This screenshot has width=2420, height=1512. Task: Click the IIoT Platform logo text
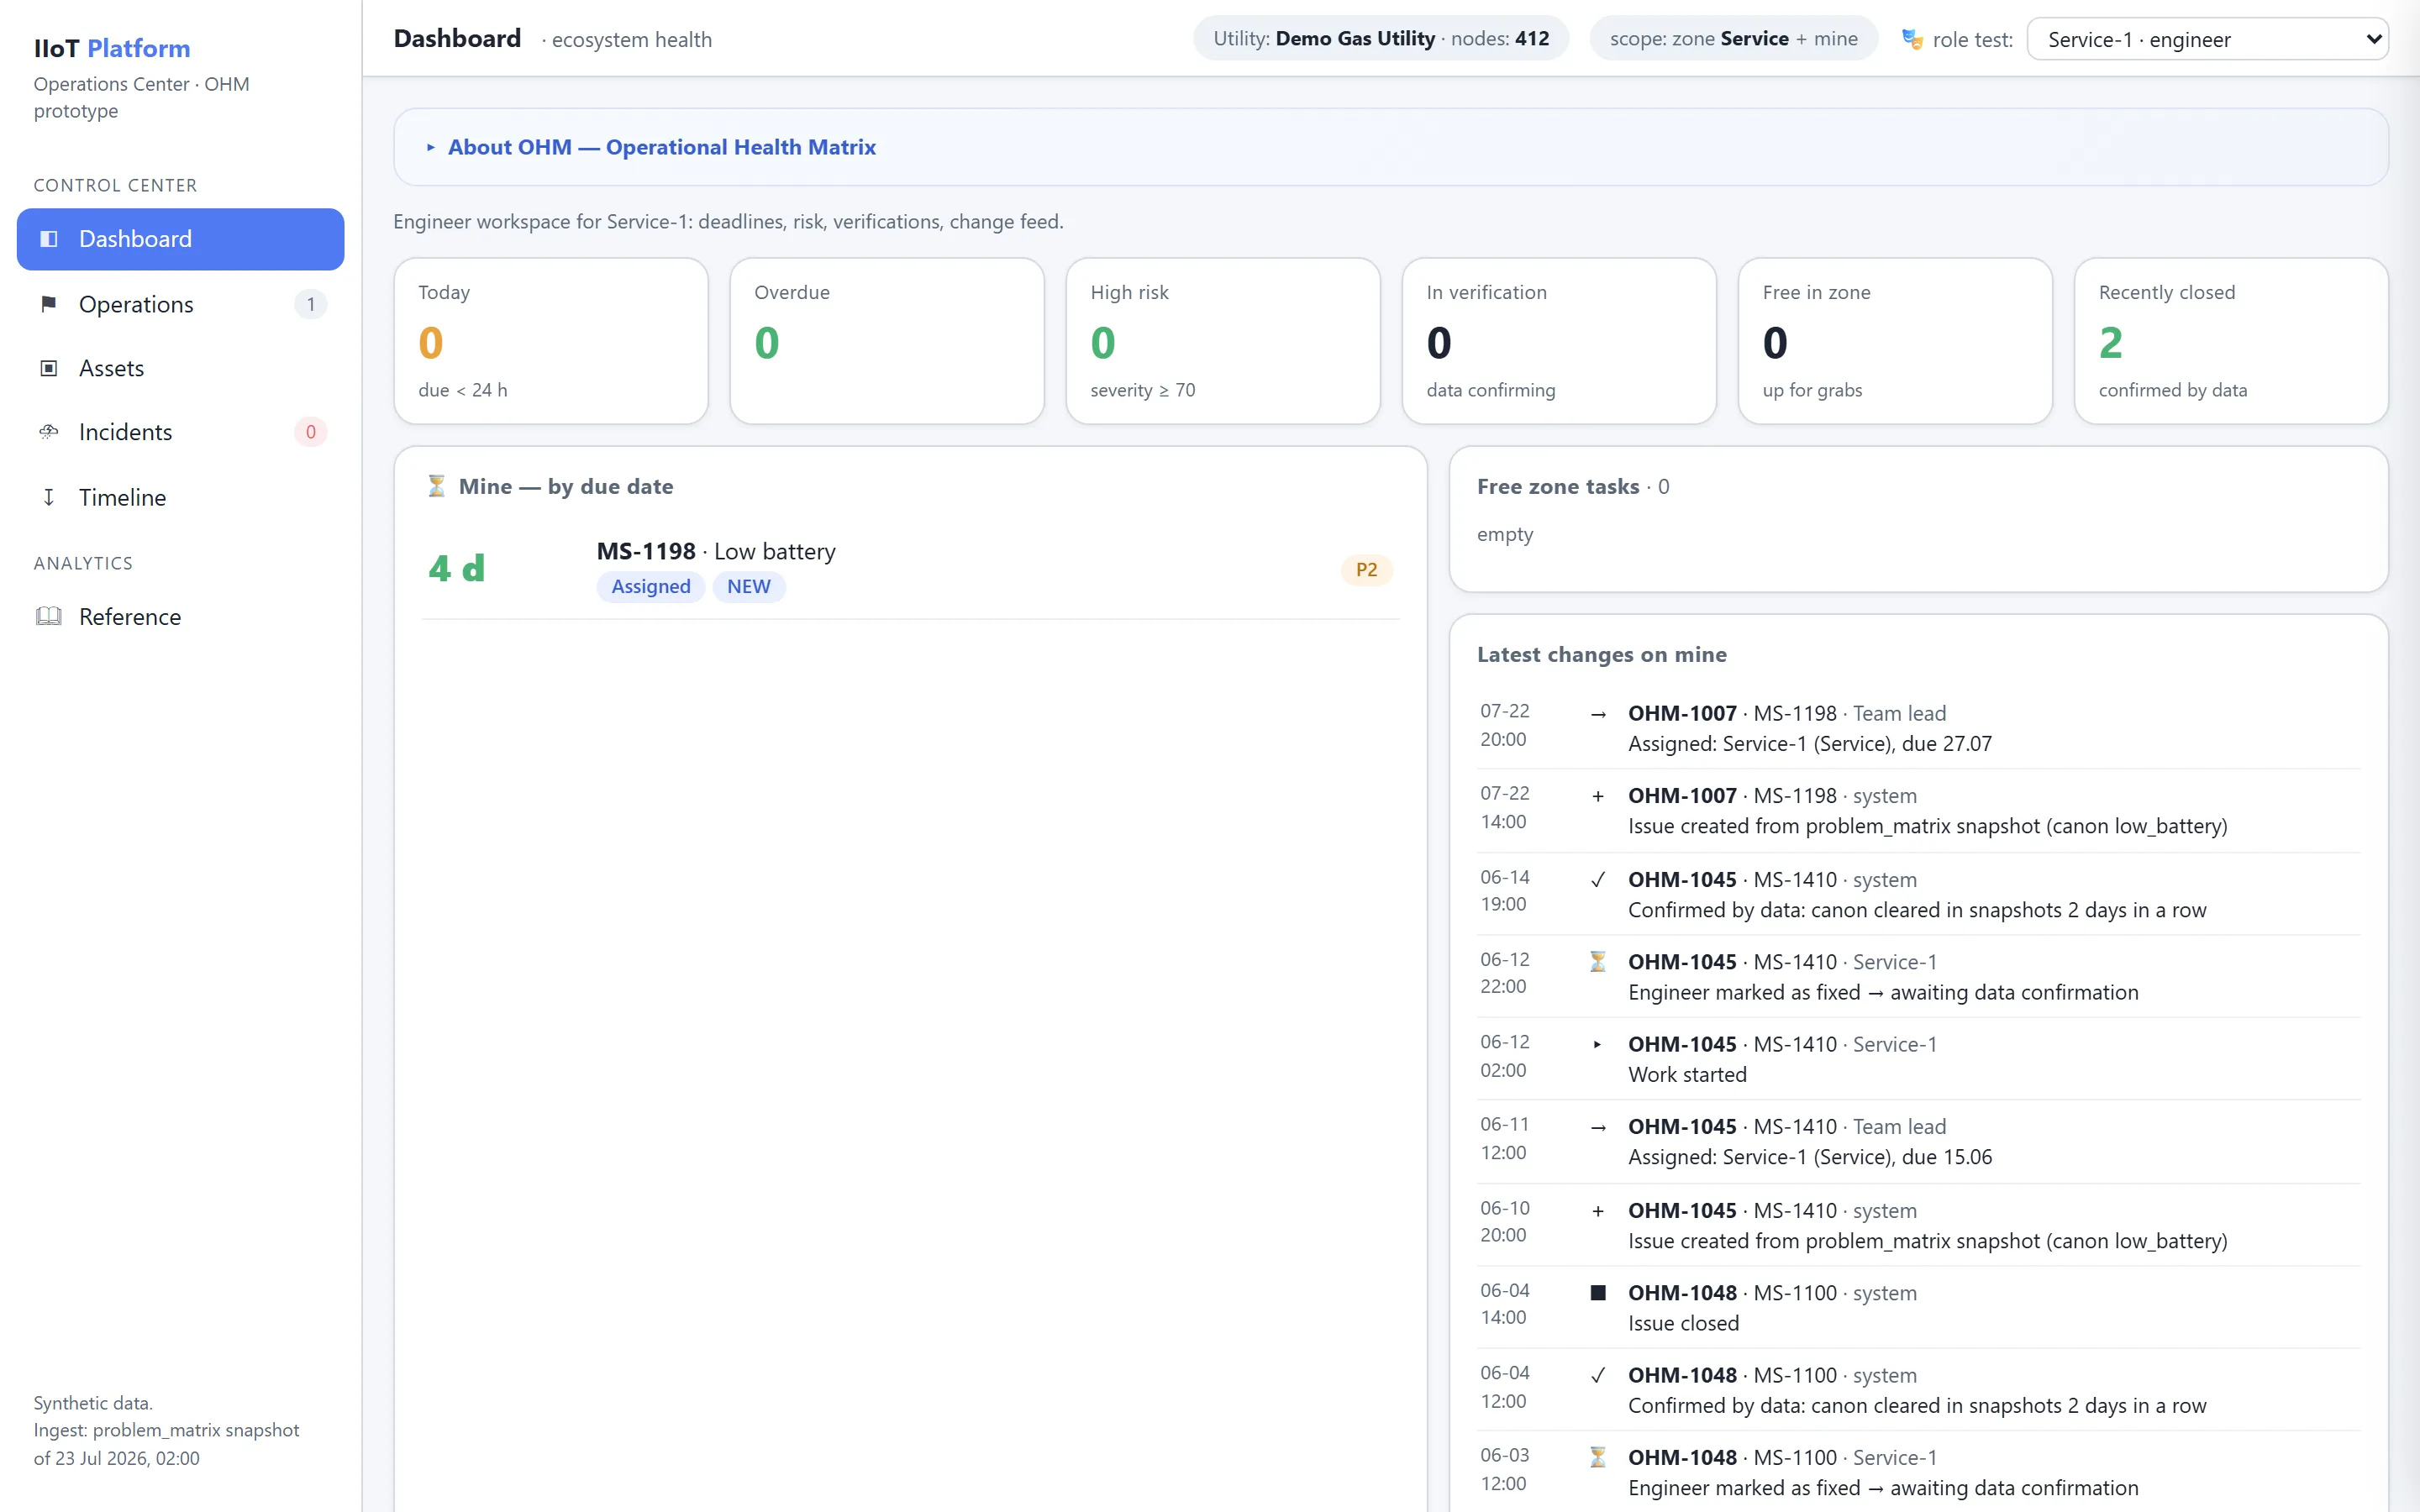(x=112, y=48)
